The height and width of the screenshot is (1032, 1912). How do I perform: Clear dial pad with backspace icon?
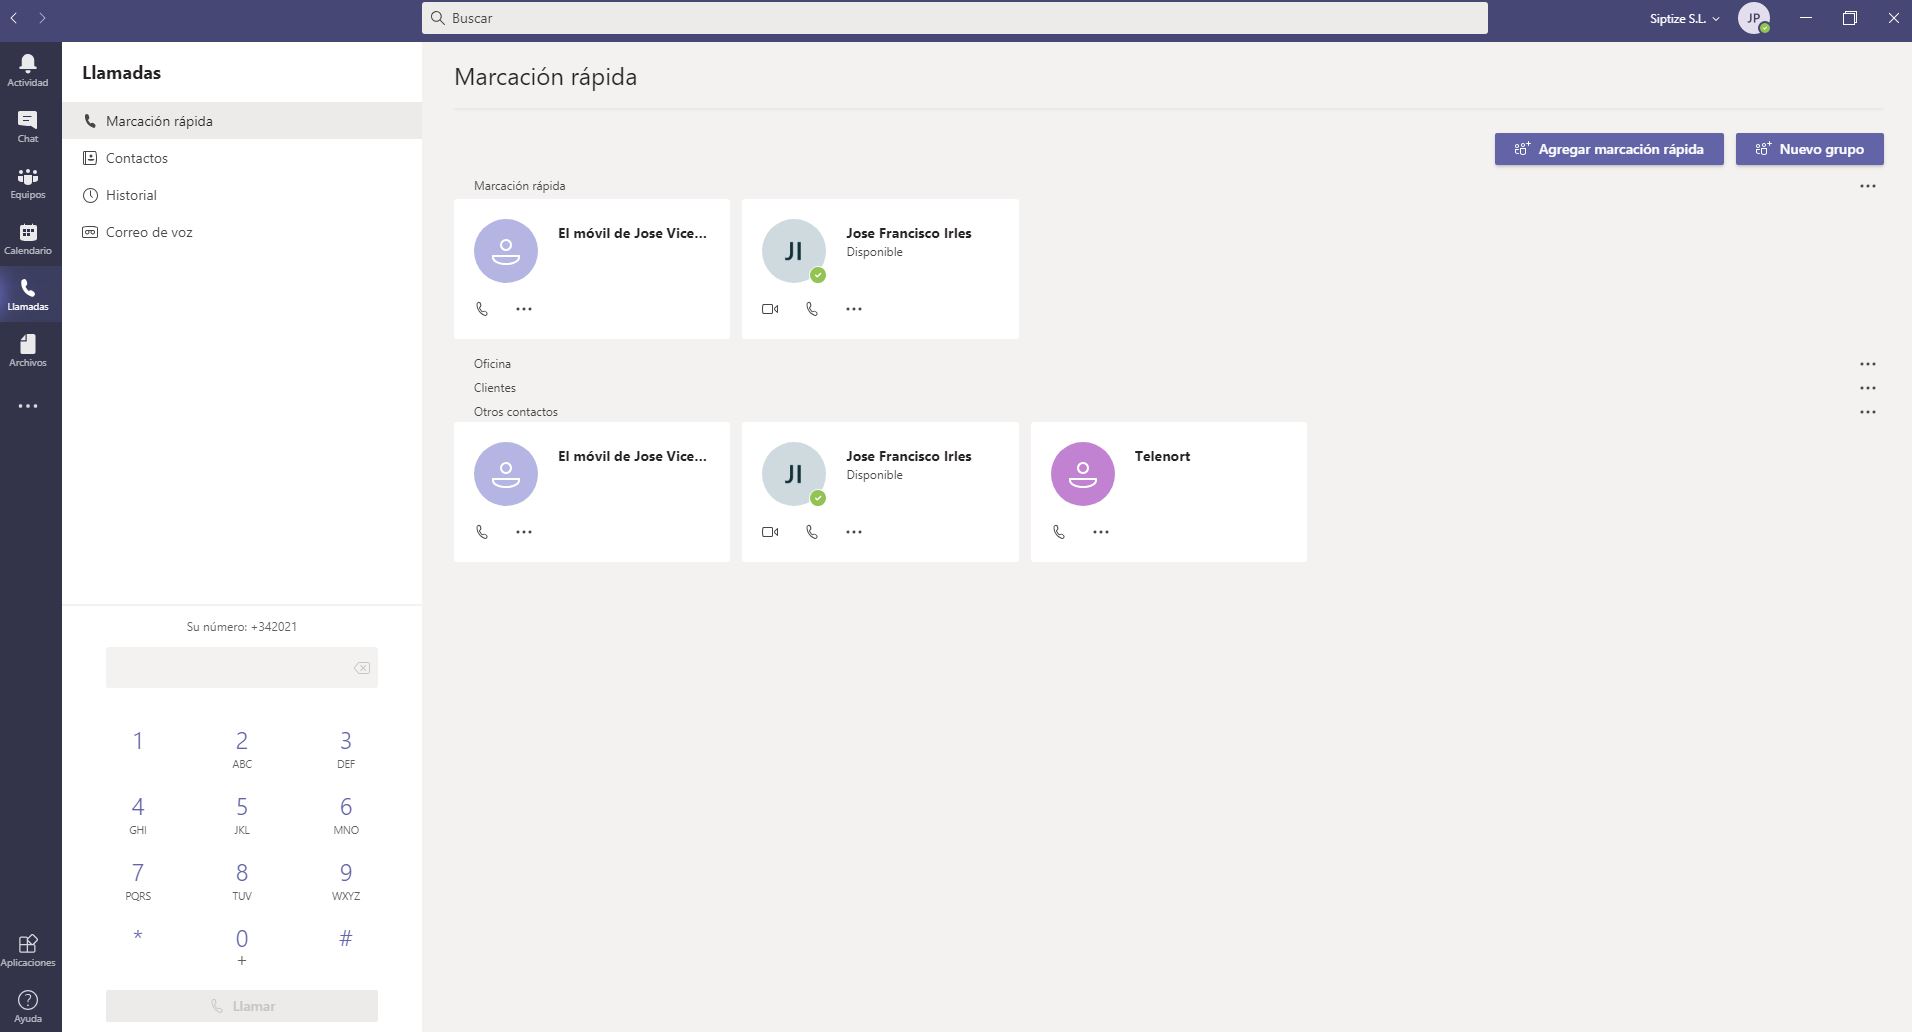[362, 668]
